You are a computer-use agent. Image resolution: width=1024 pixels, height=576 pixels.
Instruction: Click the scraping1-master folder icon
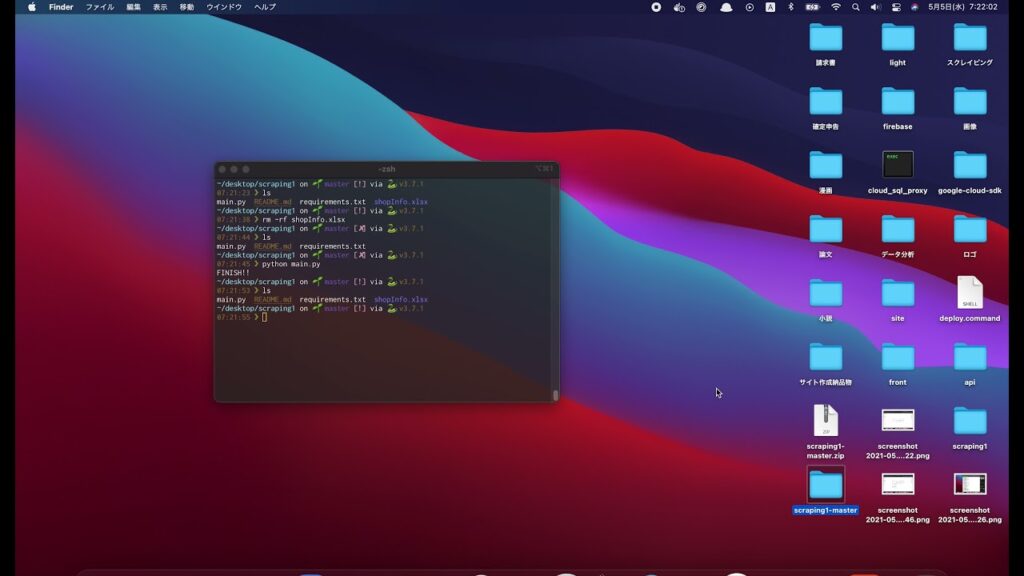pos(825,485)
